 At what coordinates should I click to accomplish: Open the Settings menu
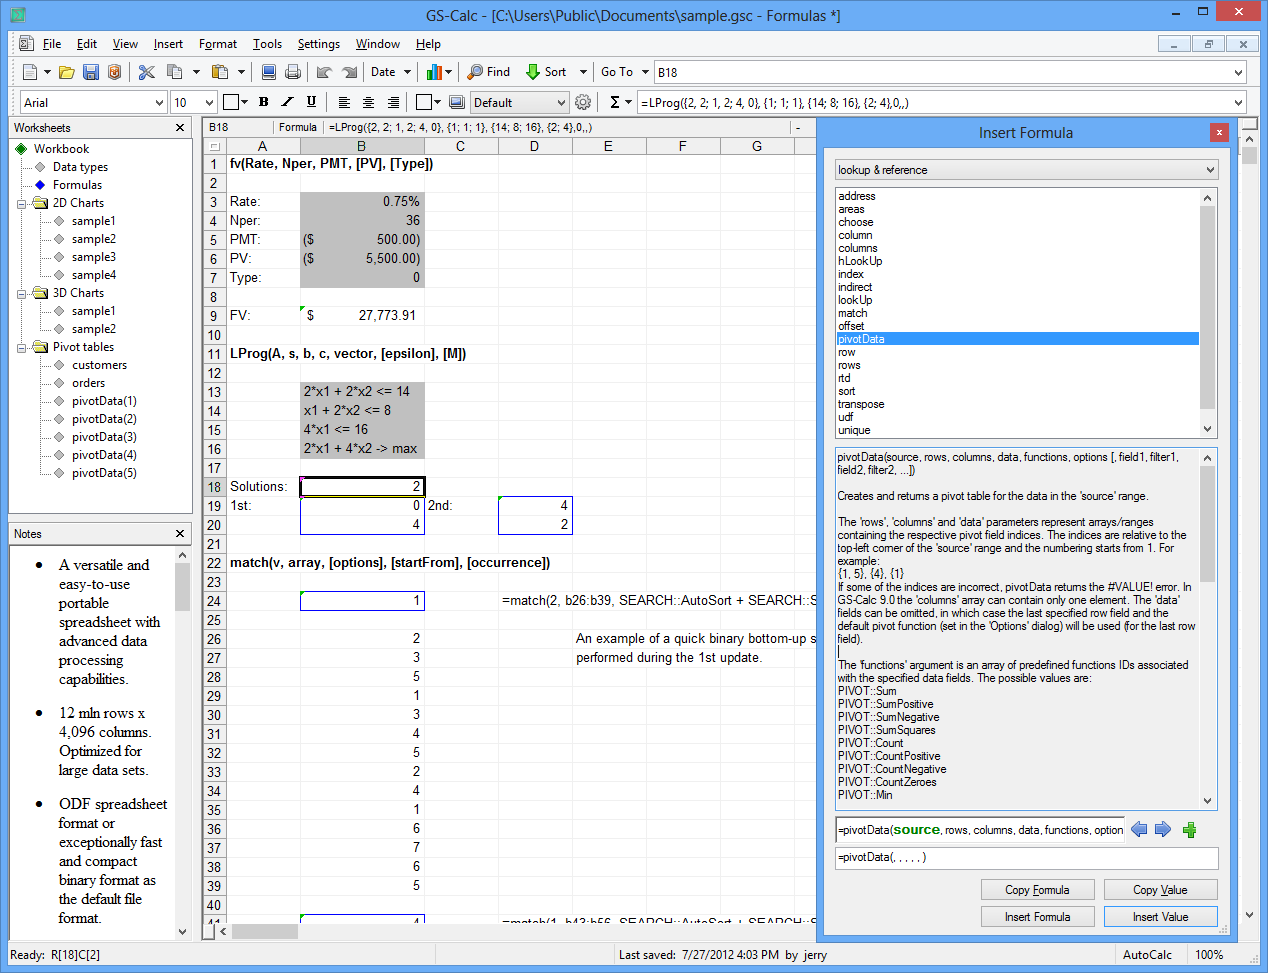(318, 44)
